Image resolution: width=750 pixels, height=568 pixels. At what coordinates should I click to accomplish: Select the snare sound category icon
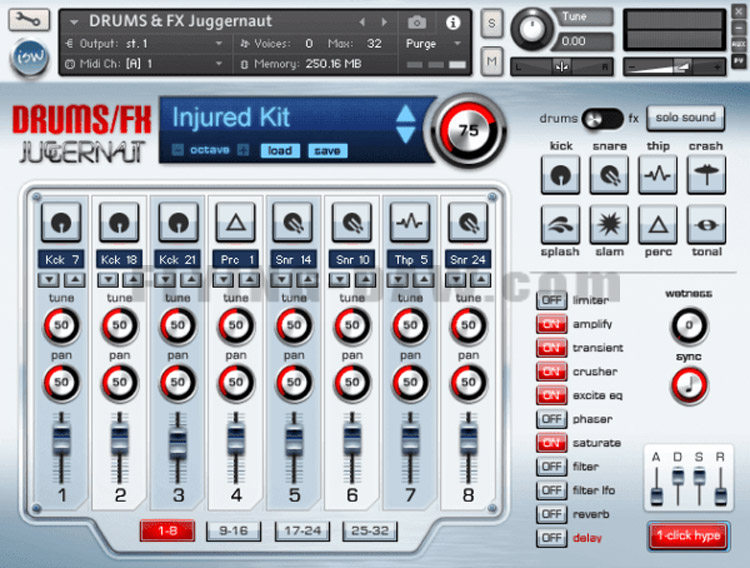click(x=609, y=175)
